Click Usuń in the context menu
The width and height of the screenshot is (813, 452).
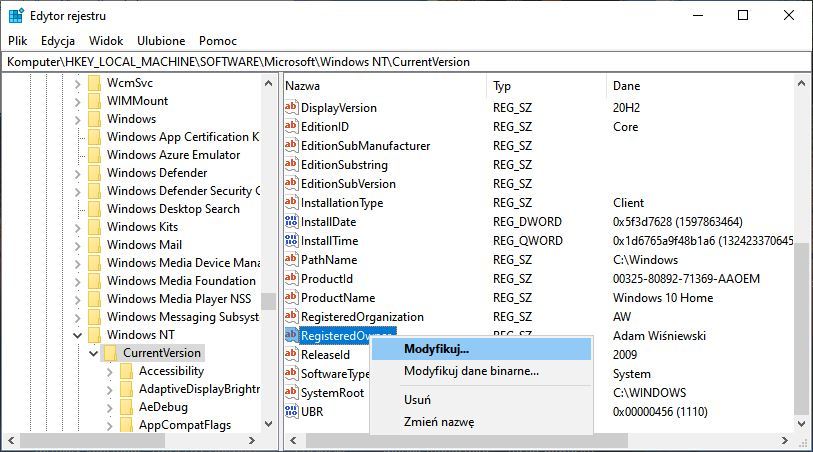click(417, 399)
